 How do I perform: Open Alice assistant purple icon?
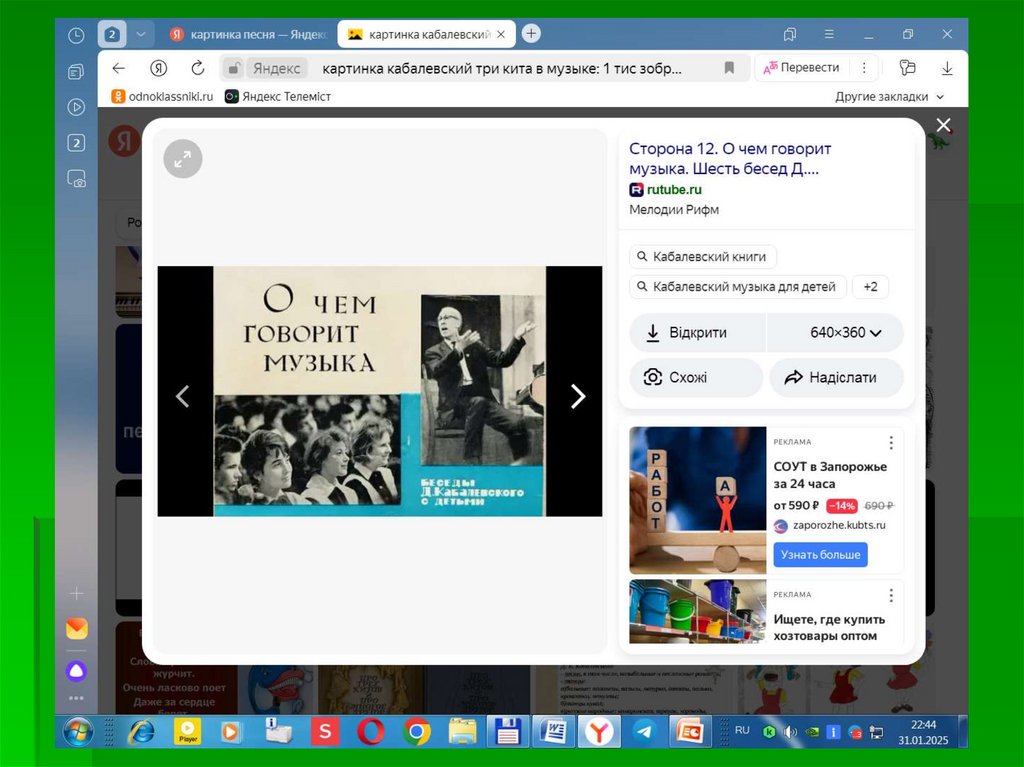[x=76, y=671]
